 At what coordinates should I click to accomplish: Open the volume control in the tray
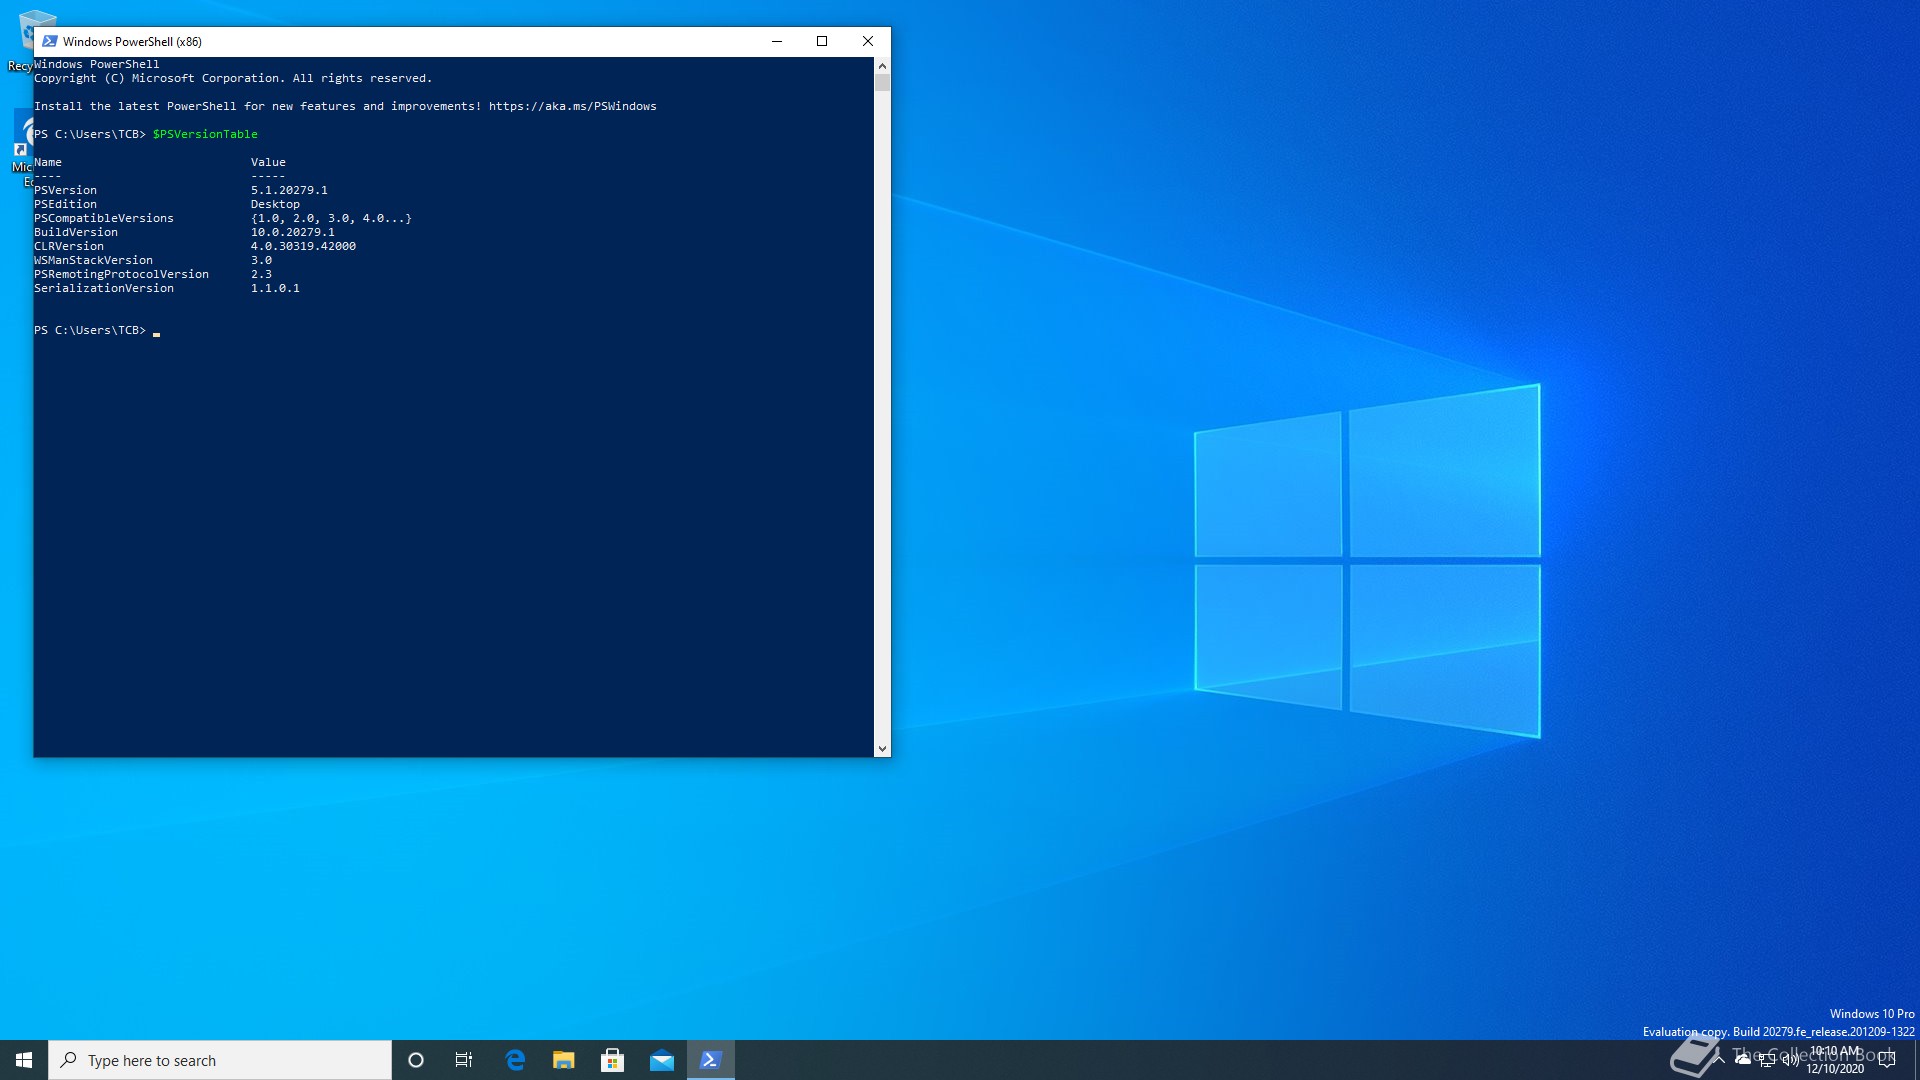tap(1790, 1060)
